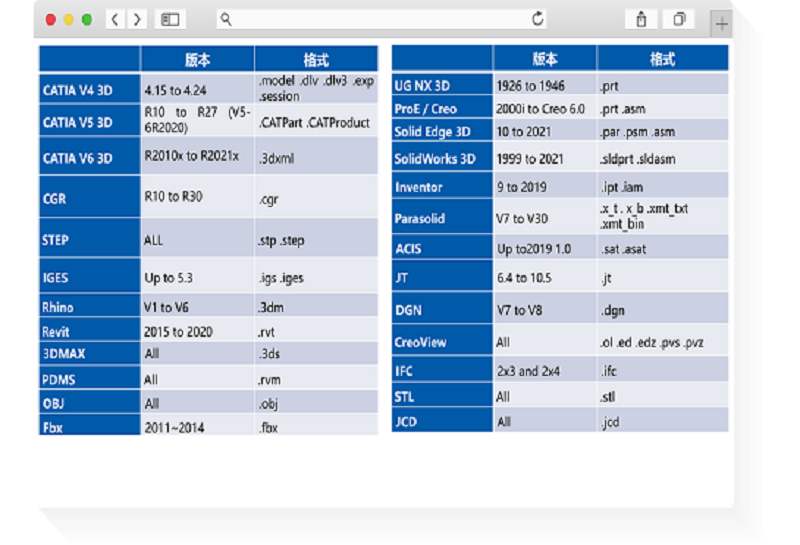The height and width of the screenshot is (545, 800).
Task: Click the Rhino row label
Action: click(x=89, y=307)
